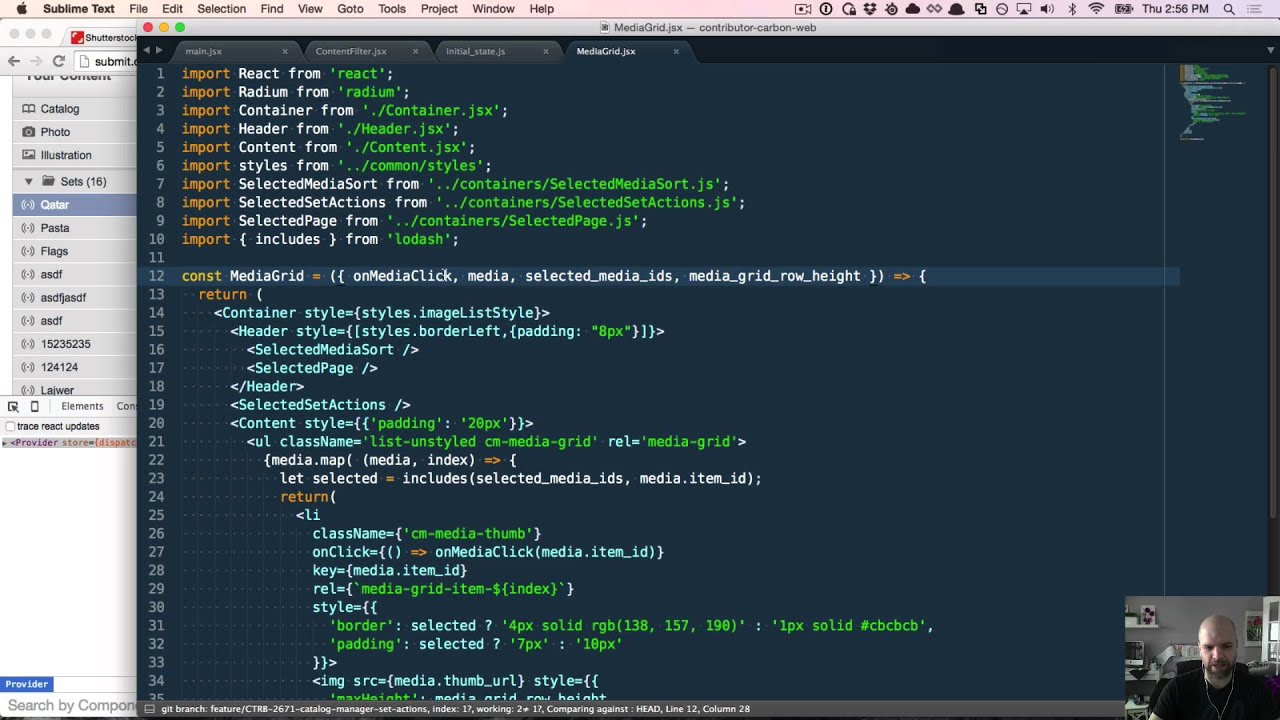This screenshot has height=720, width=1280.
Task: Go to next tab with the right arrow
Action: point(157,51)
